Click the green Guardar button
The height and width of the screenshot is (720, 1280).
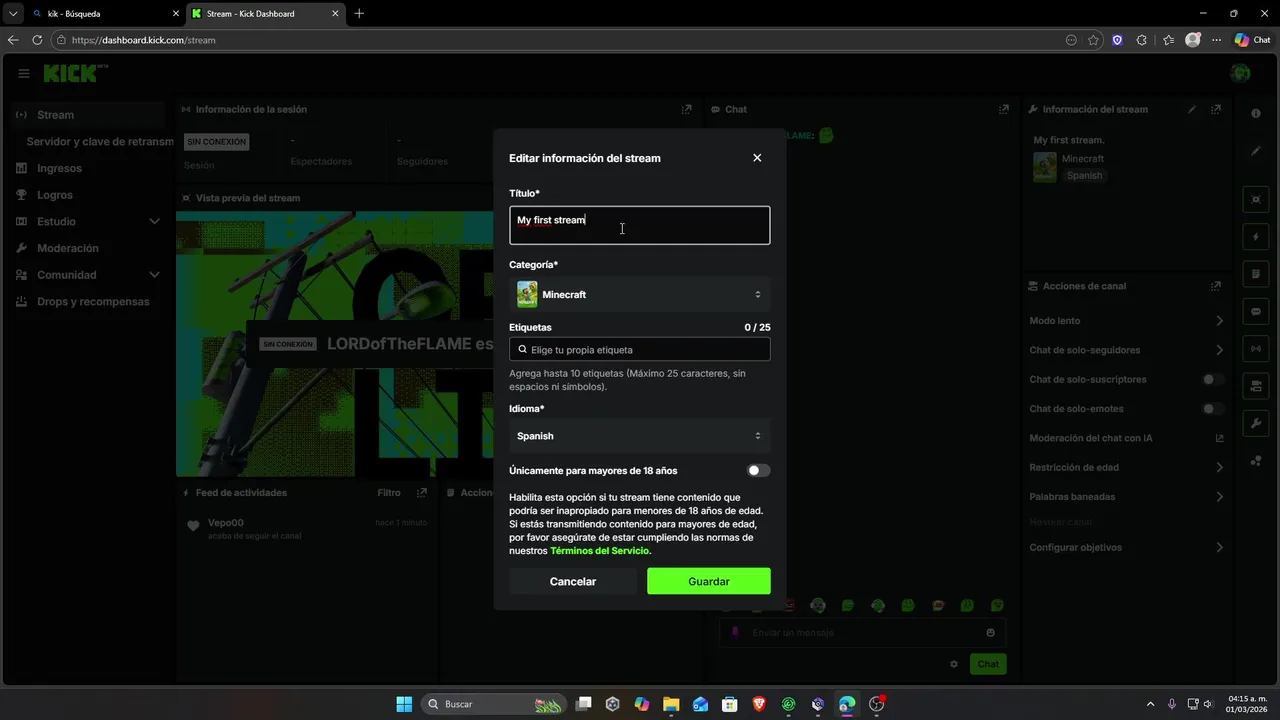pyautogui.click(x=708, y=581)
